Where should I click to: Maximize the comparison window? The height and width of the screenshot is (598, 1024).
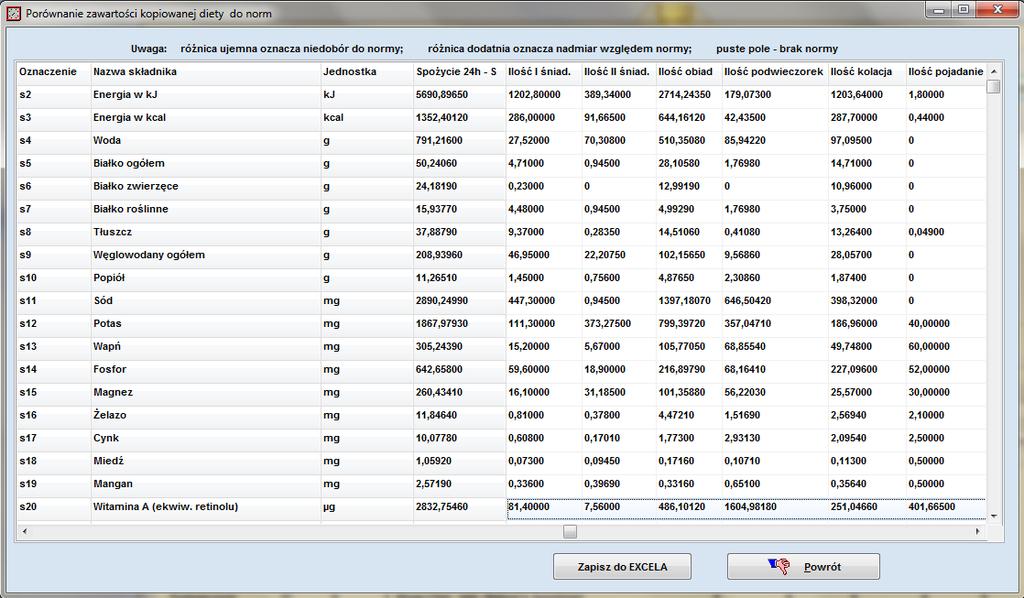click(x=963, y=10)
